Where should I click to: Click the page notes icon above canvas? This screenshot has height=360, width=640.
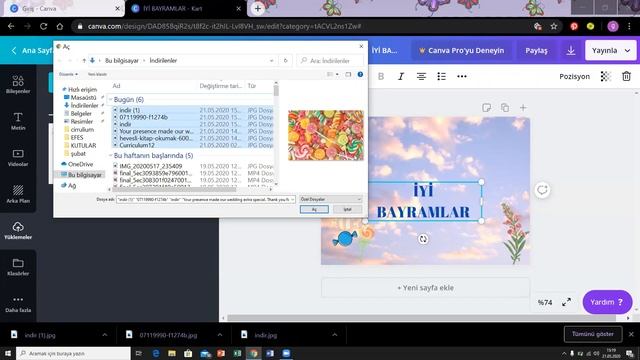click(x=487, y=107)
